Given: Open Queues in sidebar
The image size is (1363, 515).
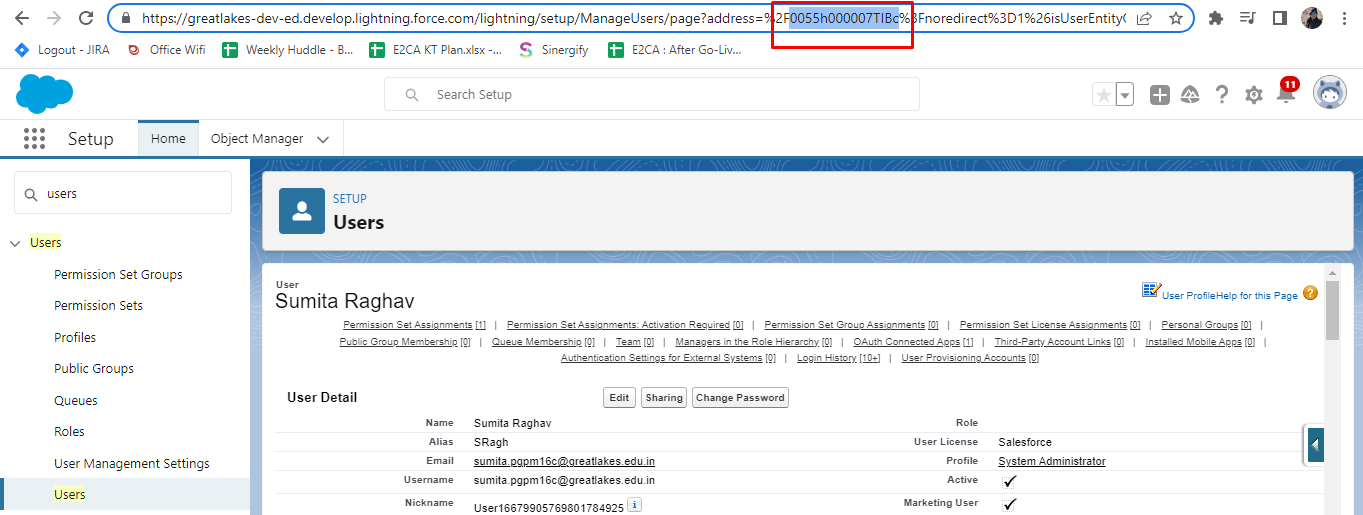Looking at the screenshot, I should point(76,400).
